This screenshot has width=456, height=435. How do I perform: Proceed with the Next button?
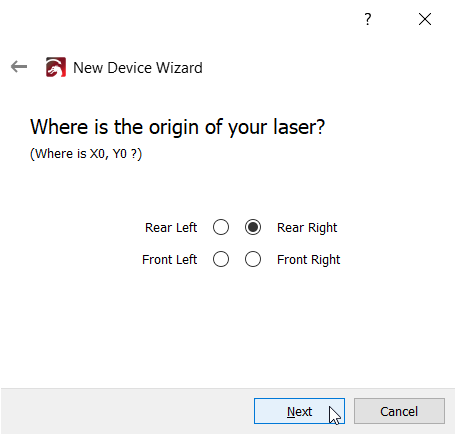point(299,411)
